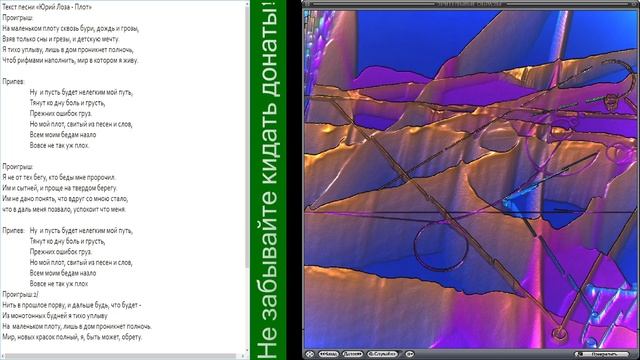Click the line 'Им не дано понять, что вдруг со мною стало'

click(65, 199)
